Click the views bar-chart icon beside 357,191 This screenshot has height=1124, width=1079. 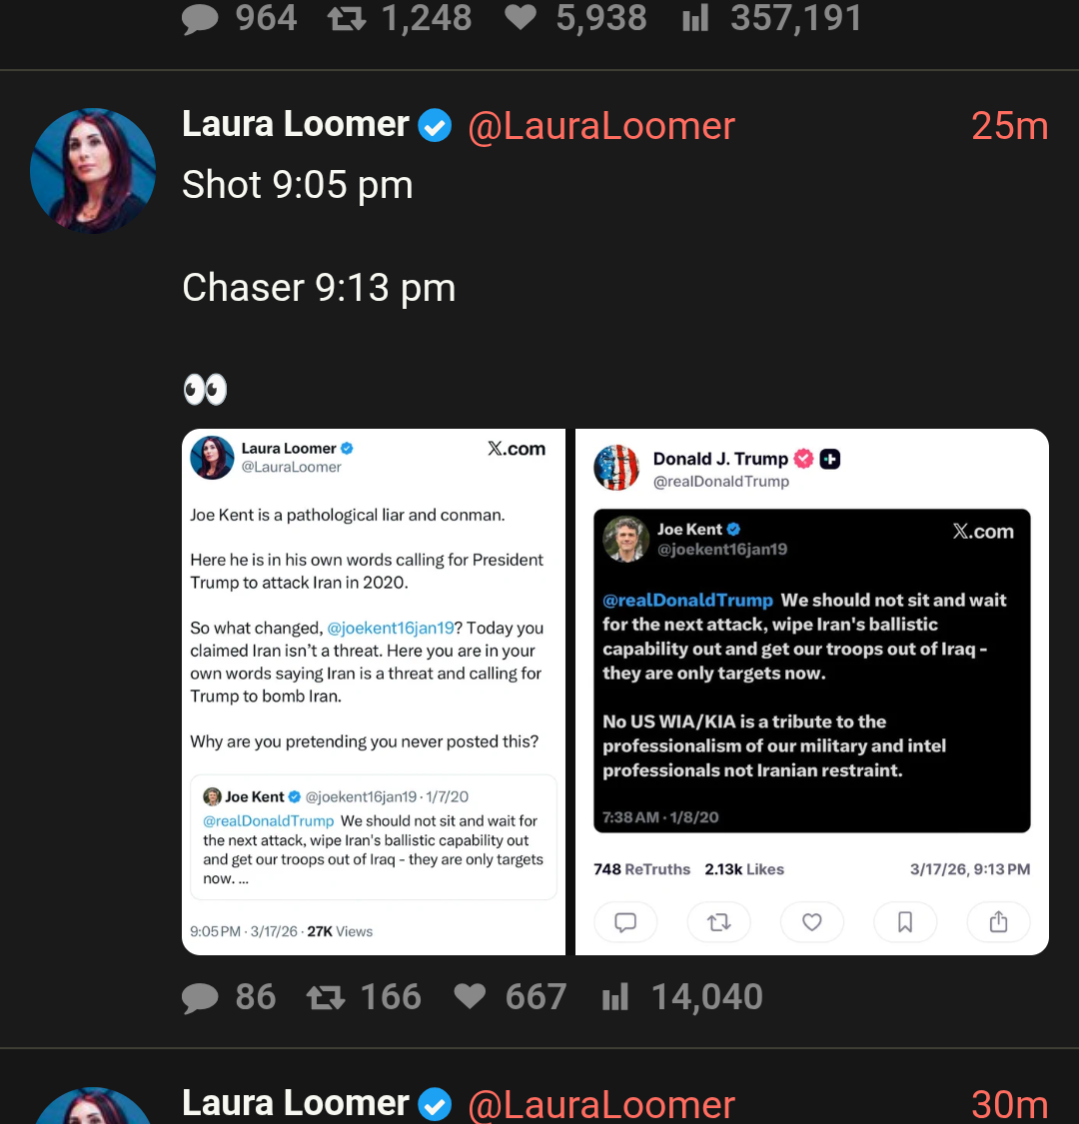(x=695, y=18)
